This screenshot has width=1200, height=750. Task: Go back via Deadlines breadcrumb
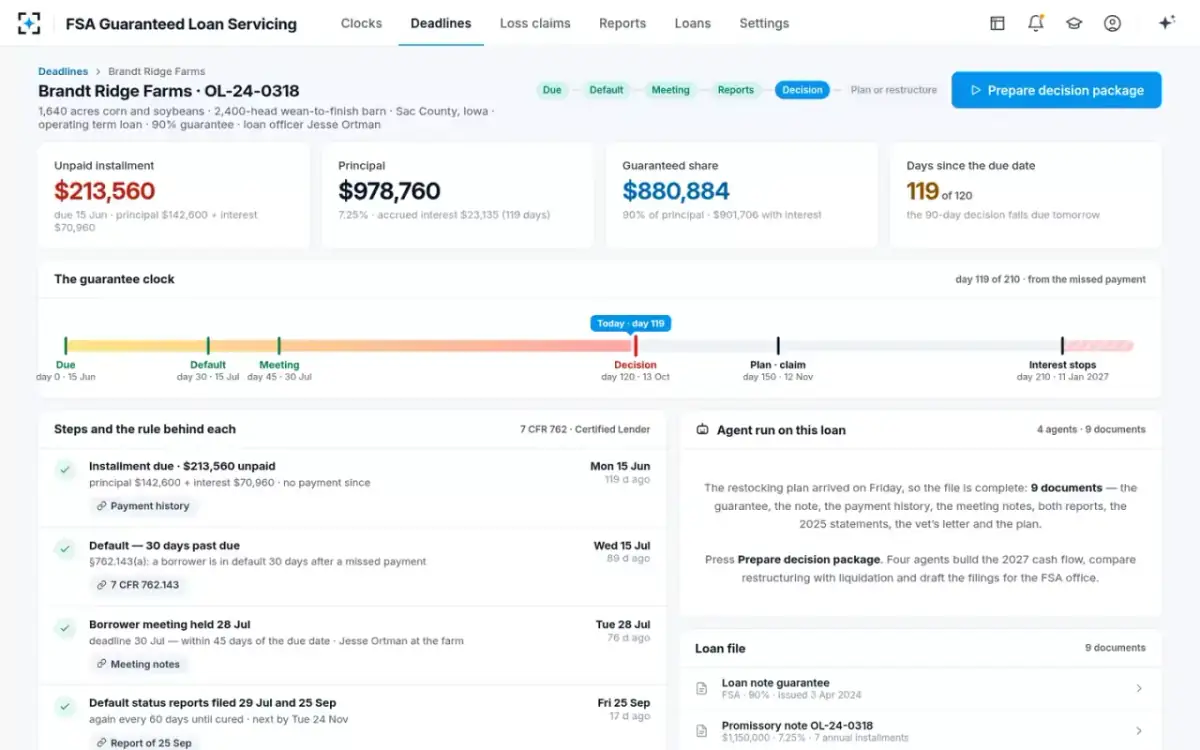point(63,71)
